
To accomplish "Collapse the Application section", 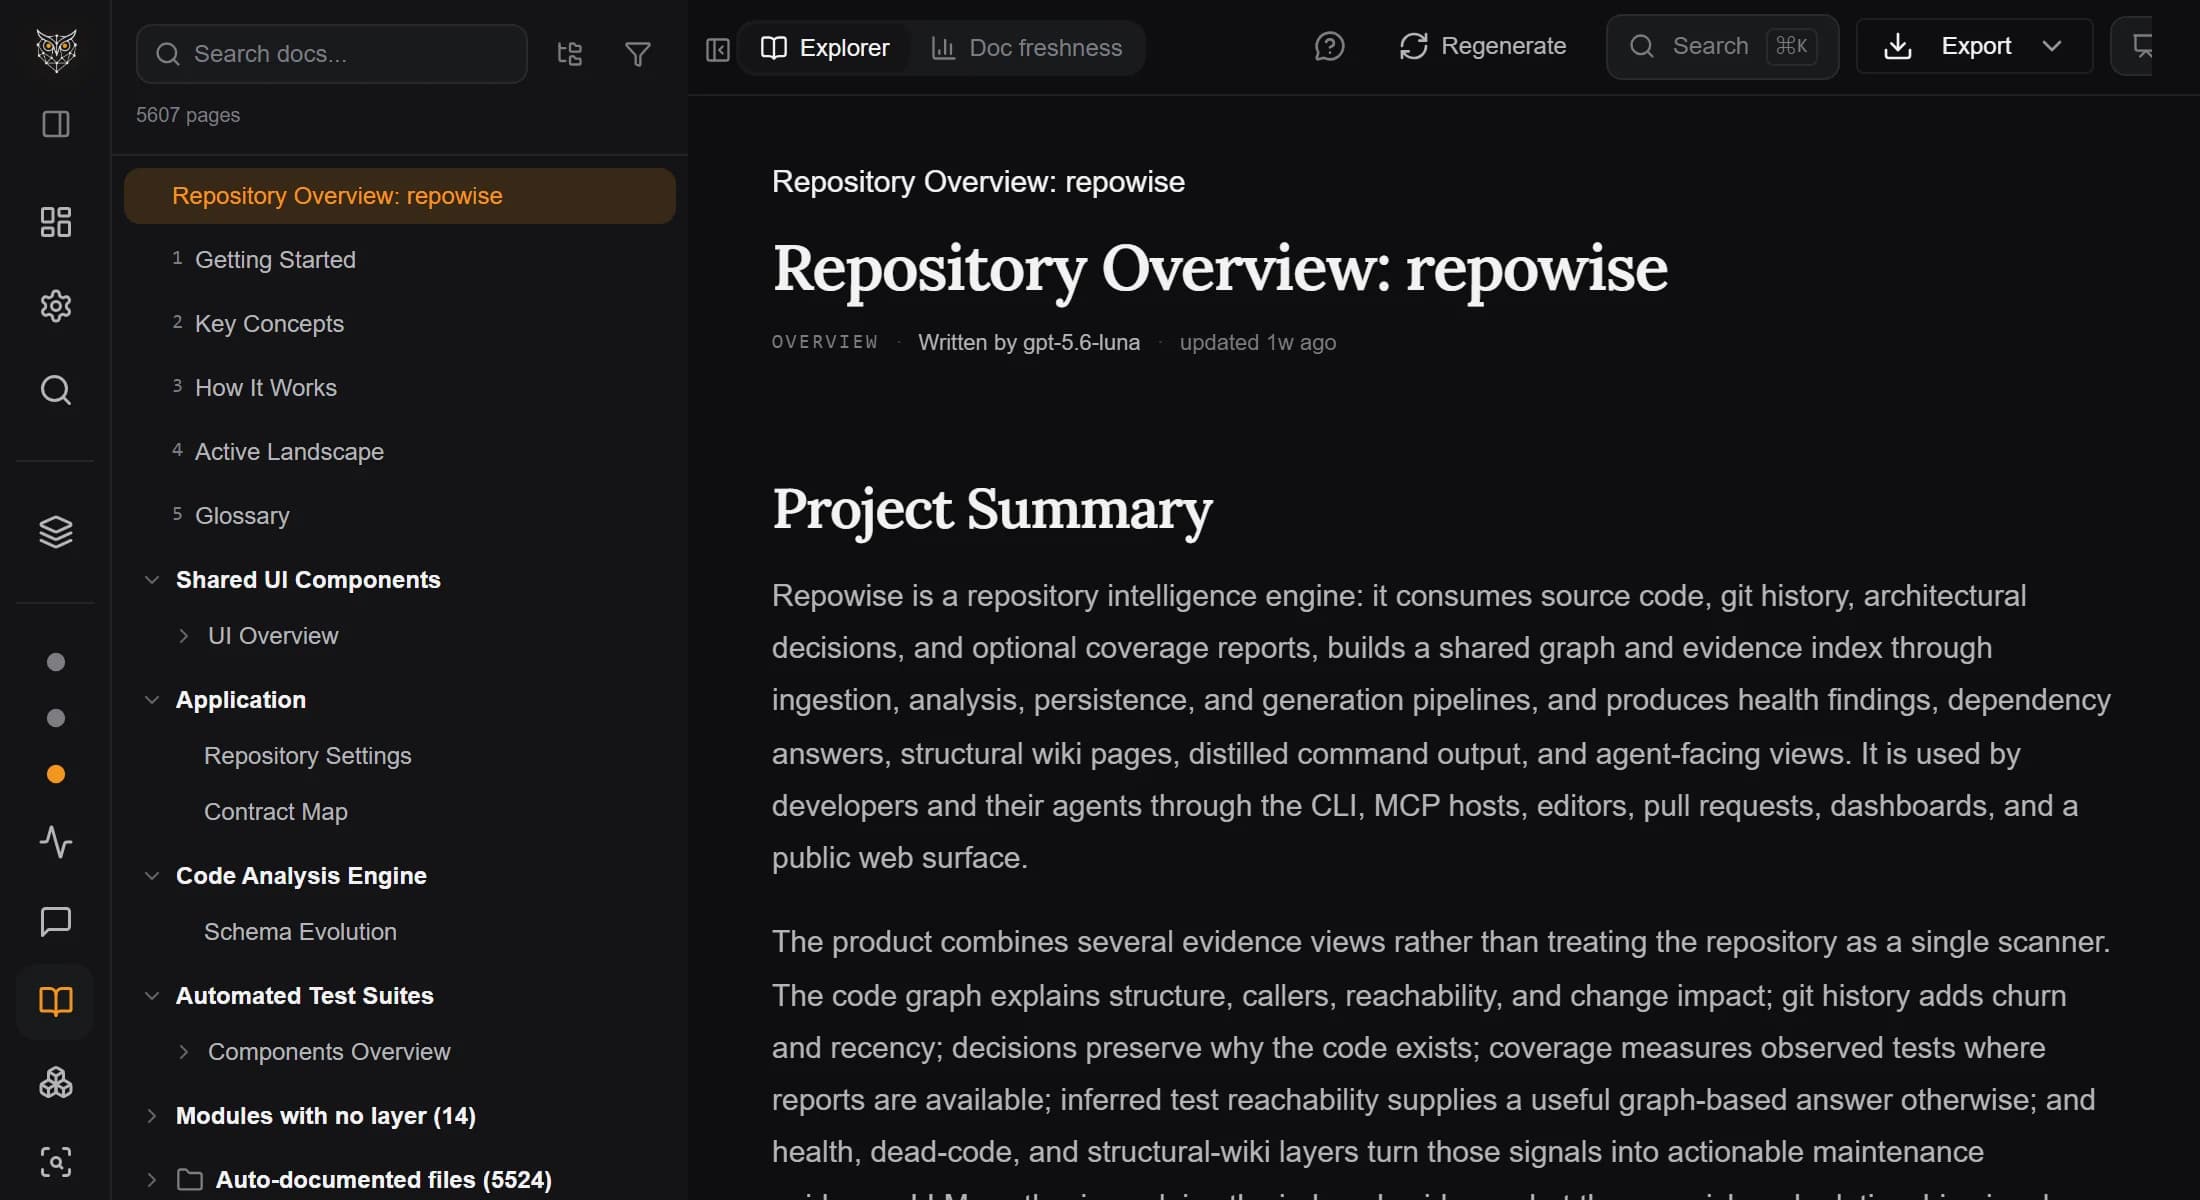I will (152, 700).
